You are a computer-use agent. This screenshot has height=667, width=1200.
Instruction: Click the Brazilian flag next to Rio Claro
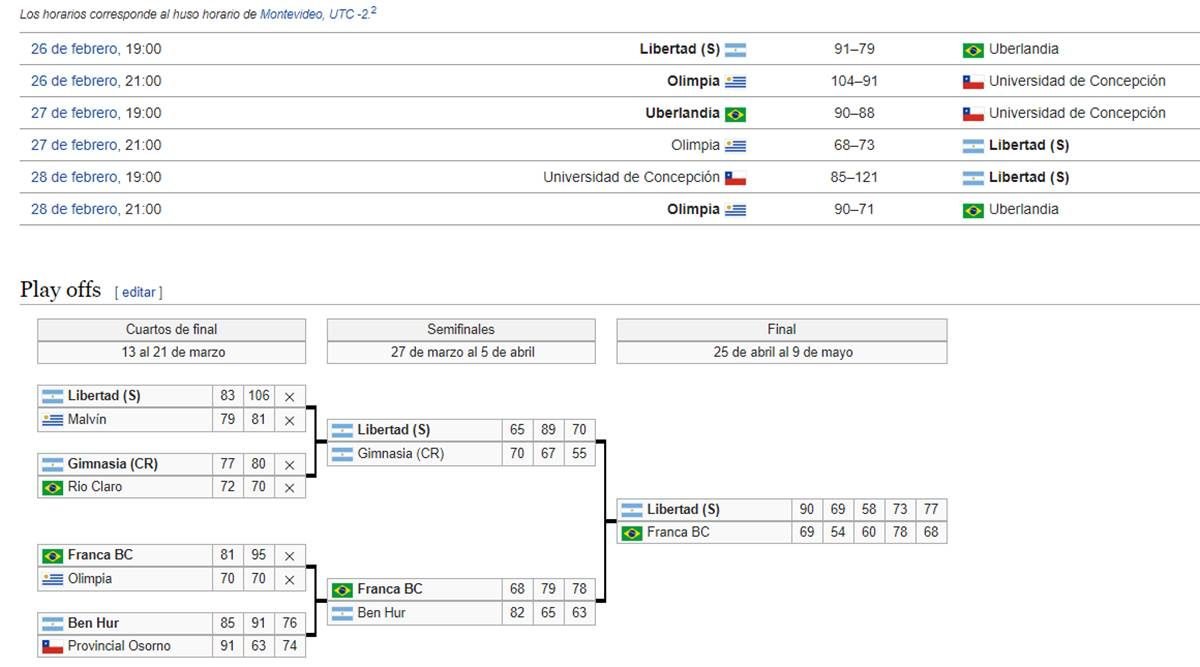[52, 488]
